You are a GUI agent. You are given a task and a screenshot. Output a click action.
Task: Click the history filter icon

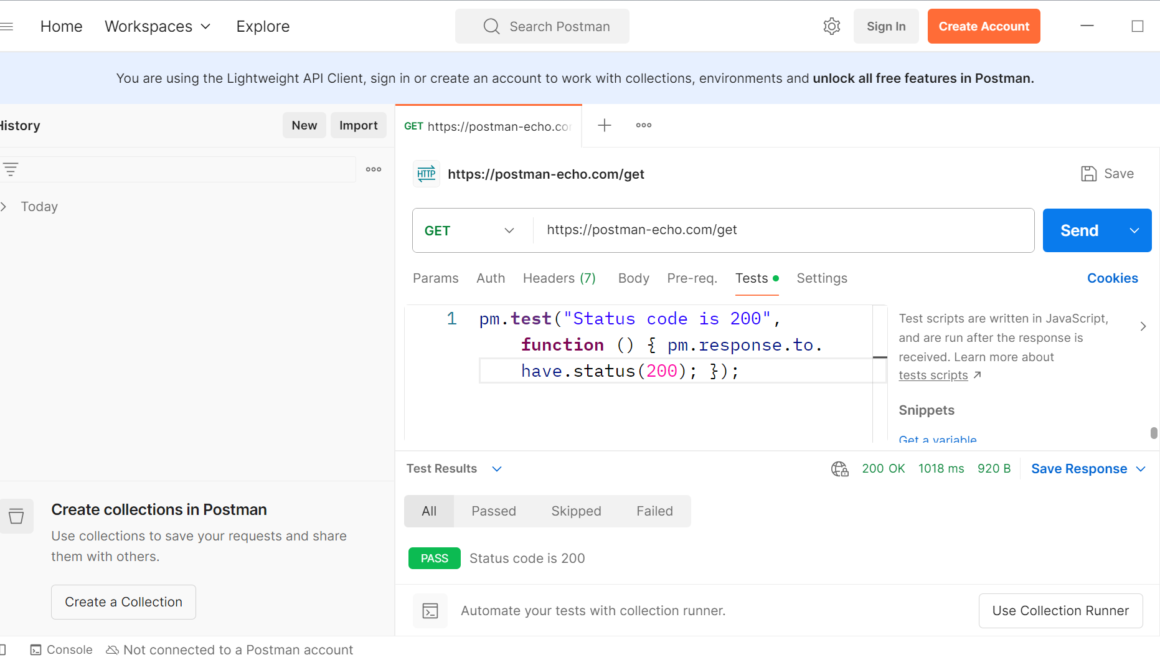[10, 169]
